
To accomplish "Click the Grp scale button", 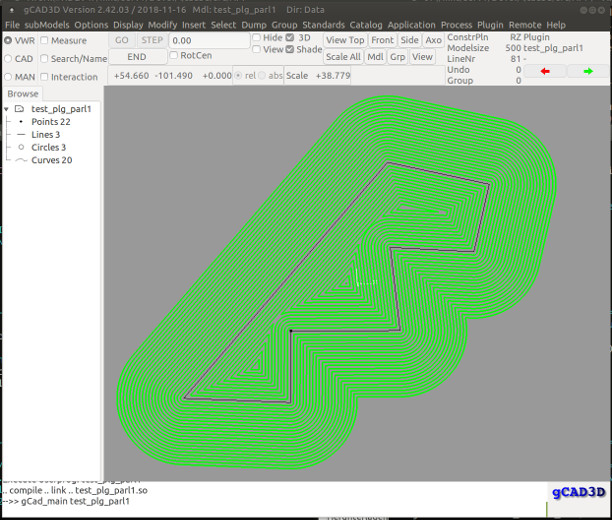I will click(x=398, y=57).
